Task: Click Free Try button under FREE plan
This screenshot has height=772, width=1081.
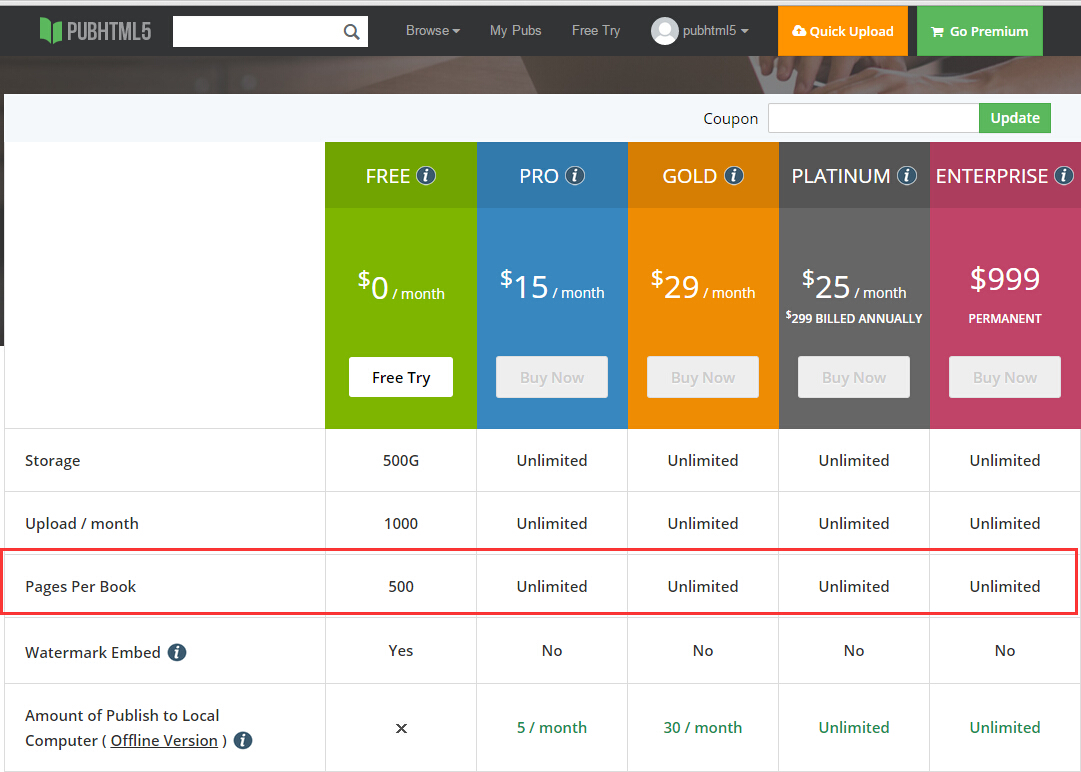Action: (401, 377)
